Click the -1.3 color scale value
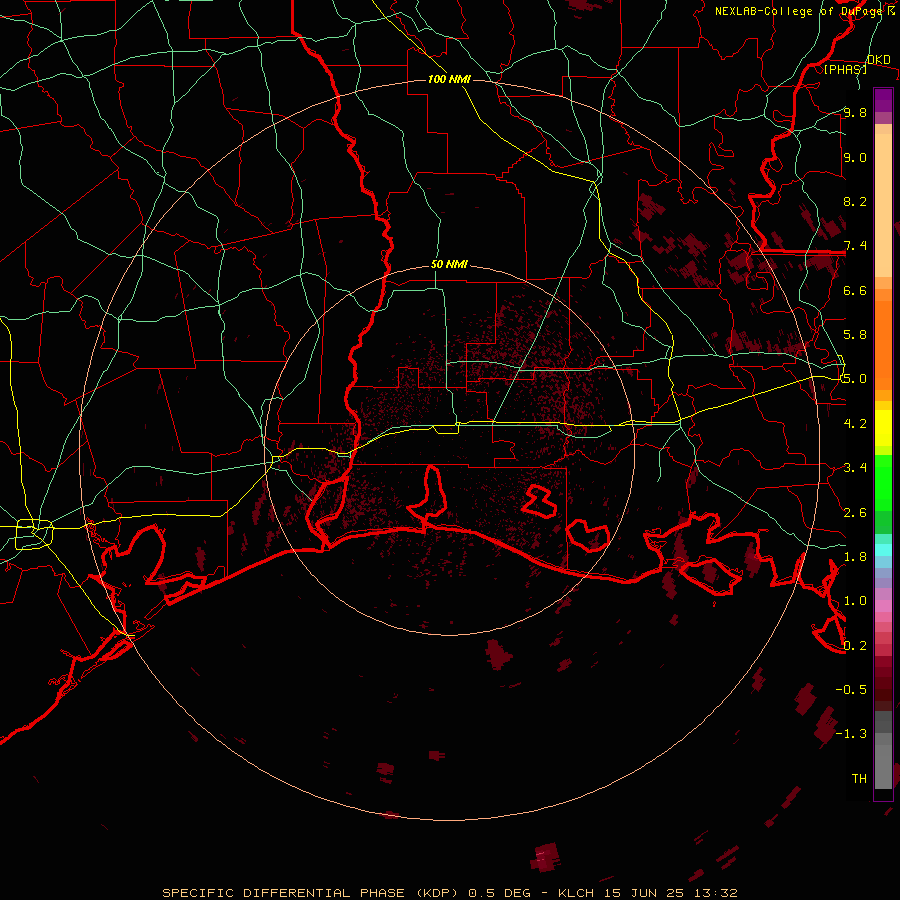This screenshot has width=900, height=900. coord(851,734)
